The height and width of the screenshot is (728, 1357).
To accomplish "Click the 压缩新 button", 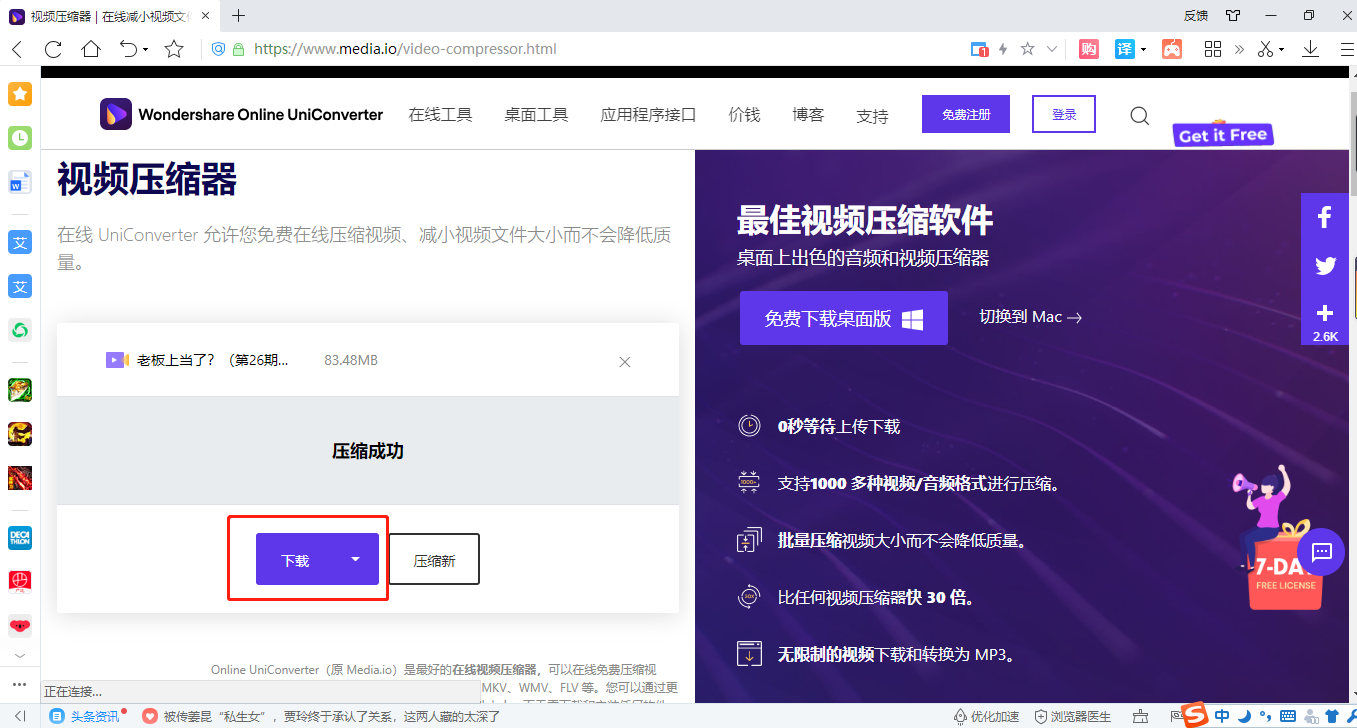I will 434,559.
